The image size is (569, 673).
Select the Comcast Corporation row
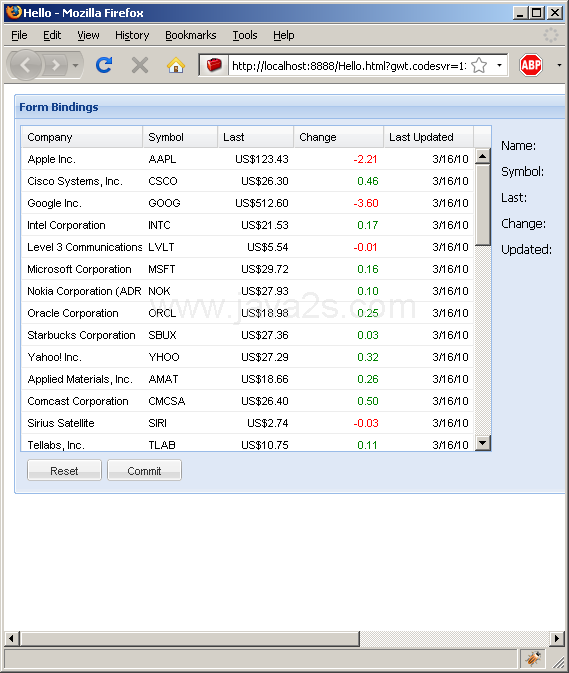[x=248, y=401]
